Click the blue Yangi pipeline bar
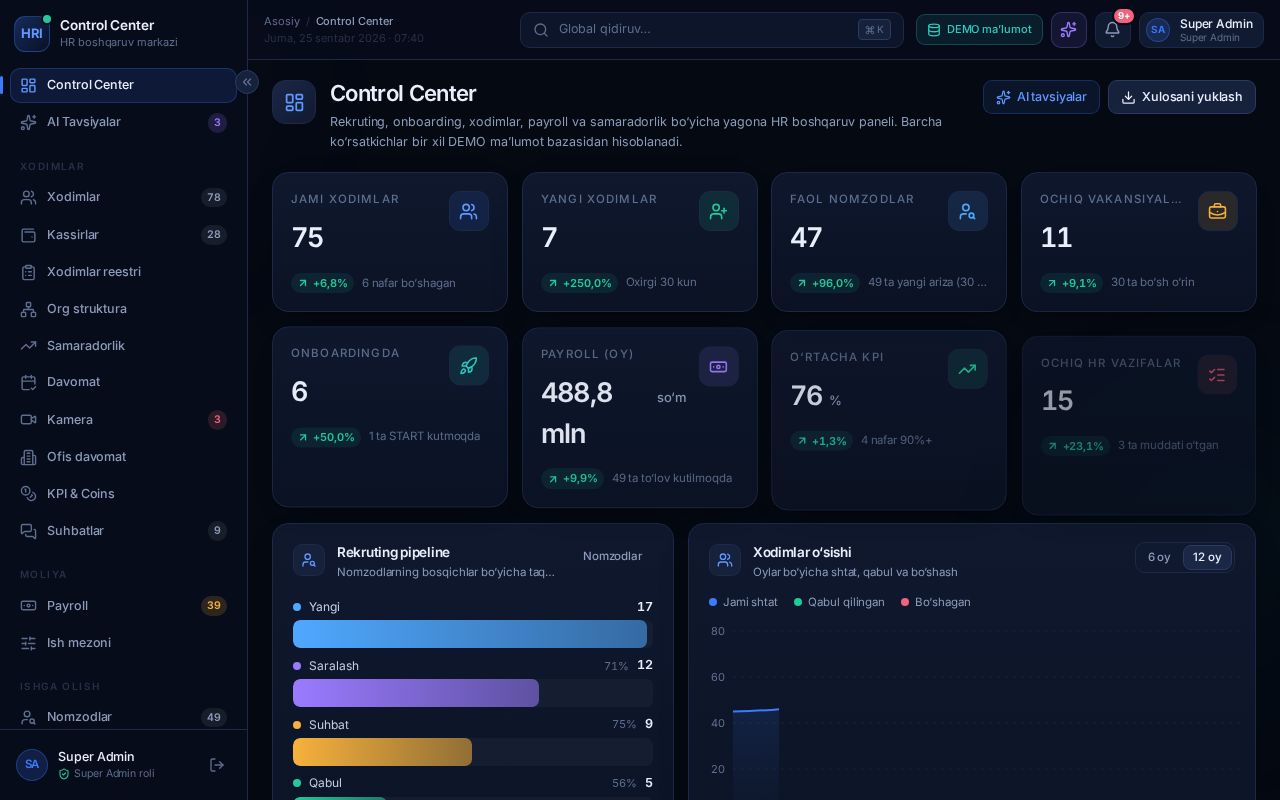Viewport: 1280px width, 800px height. tap(470, 634)
